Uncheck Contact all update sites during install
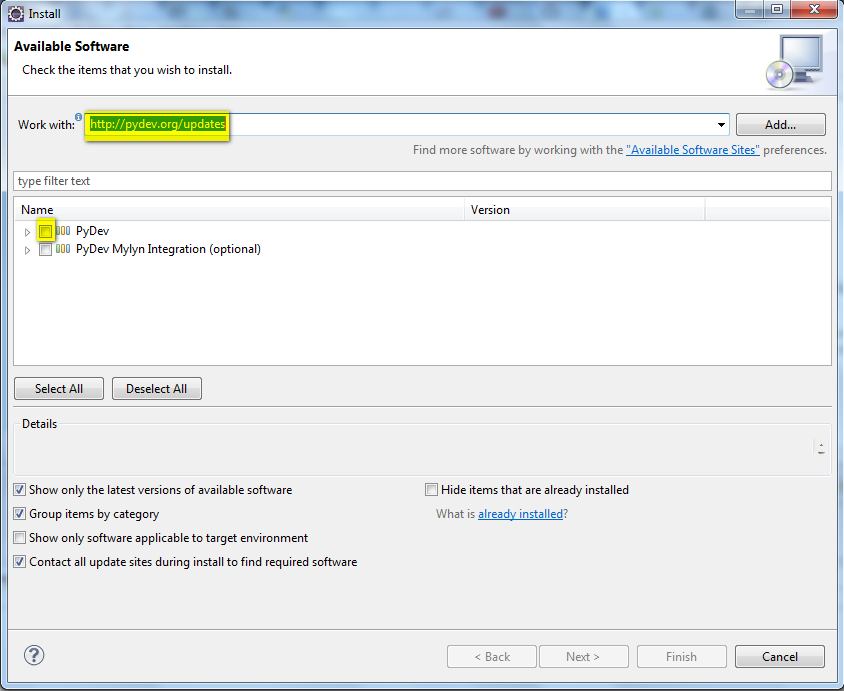Viewport: 844px width, 691px height. click(19, 561)
